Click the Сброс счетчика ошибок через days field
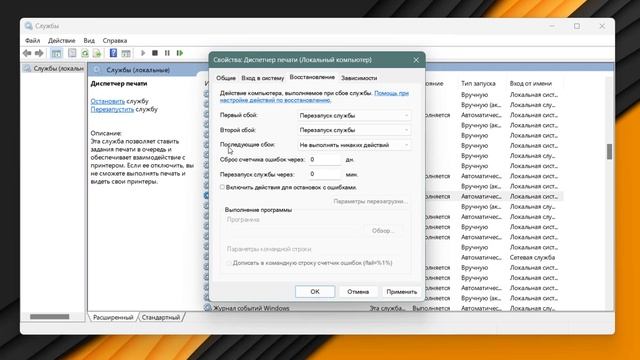The height and width of the screenshot is (360, 640). (x=324, y=160)
